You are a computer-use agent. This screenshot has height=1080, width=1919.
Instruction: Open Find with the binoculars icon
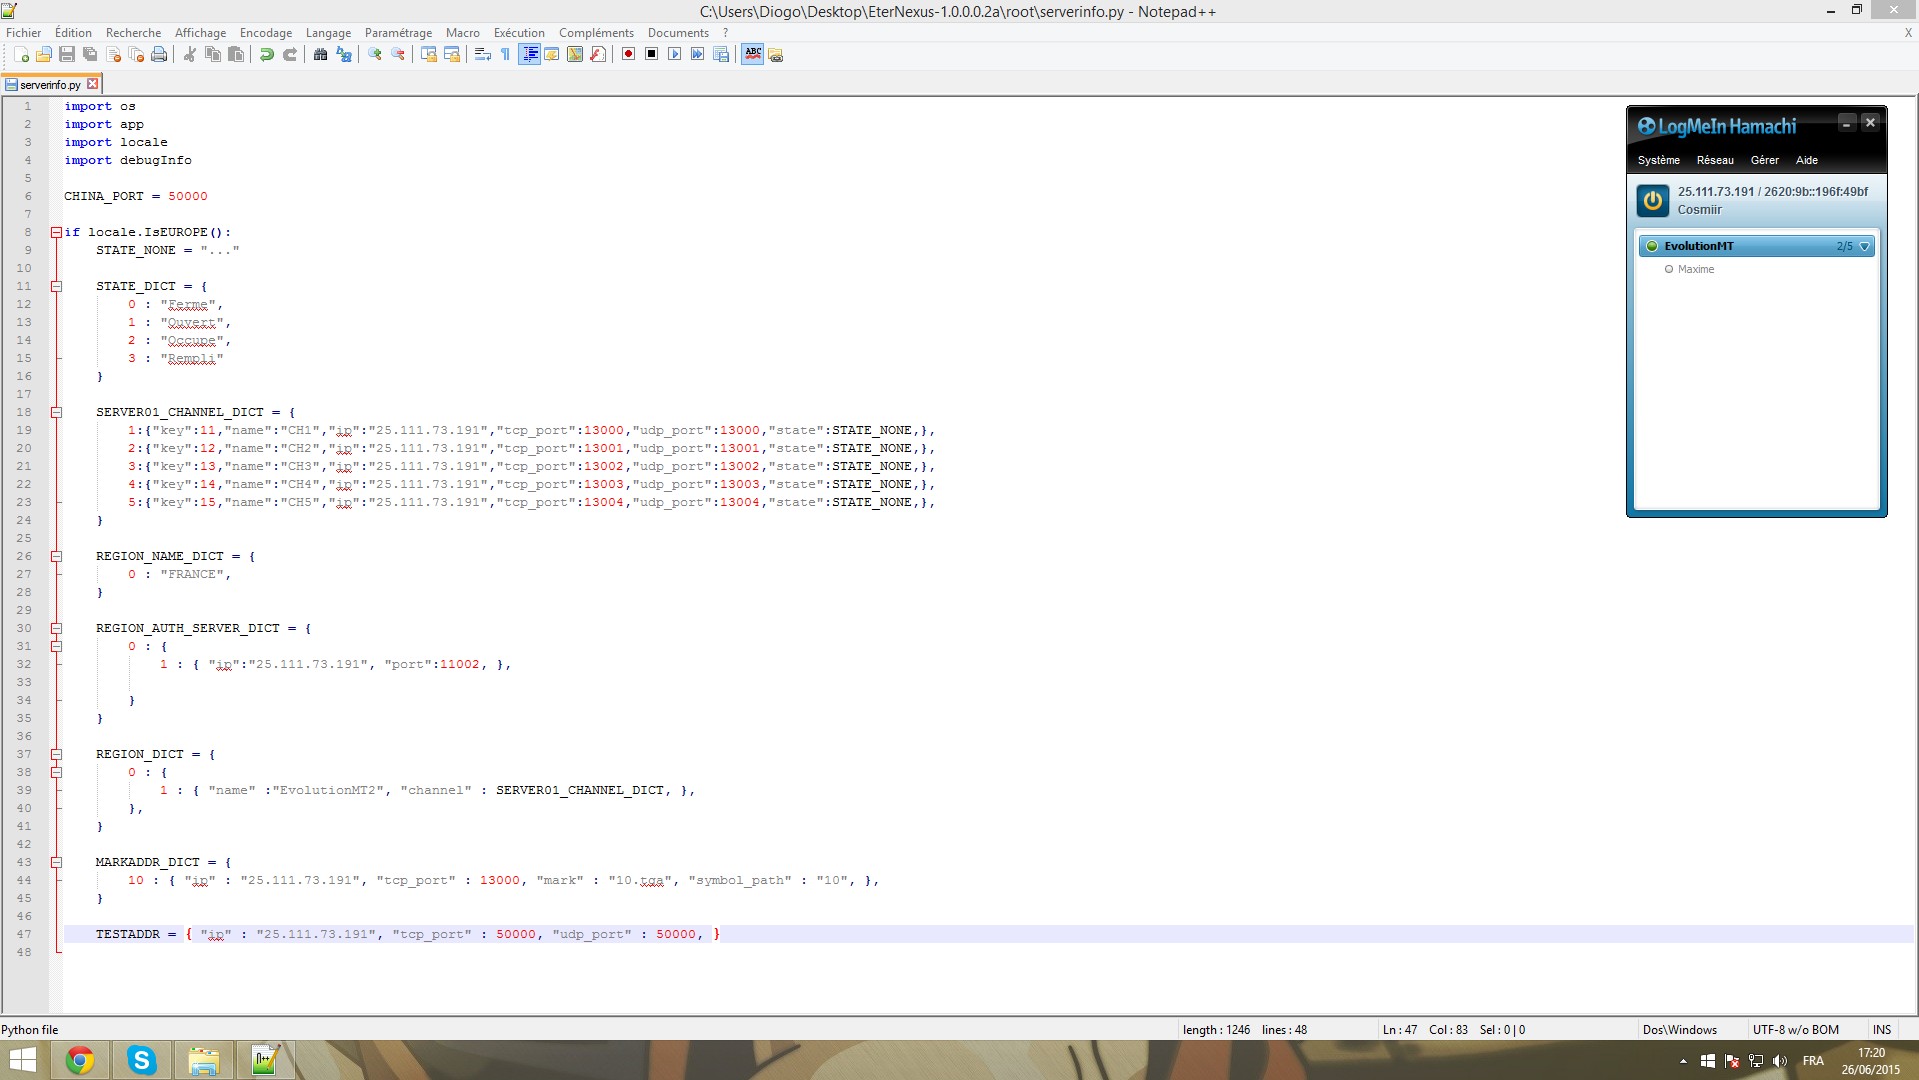pos(321,55)
